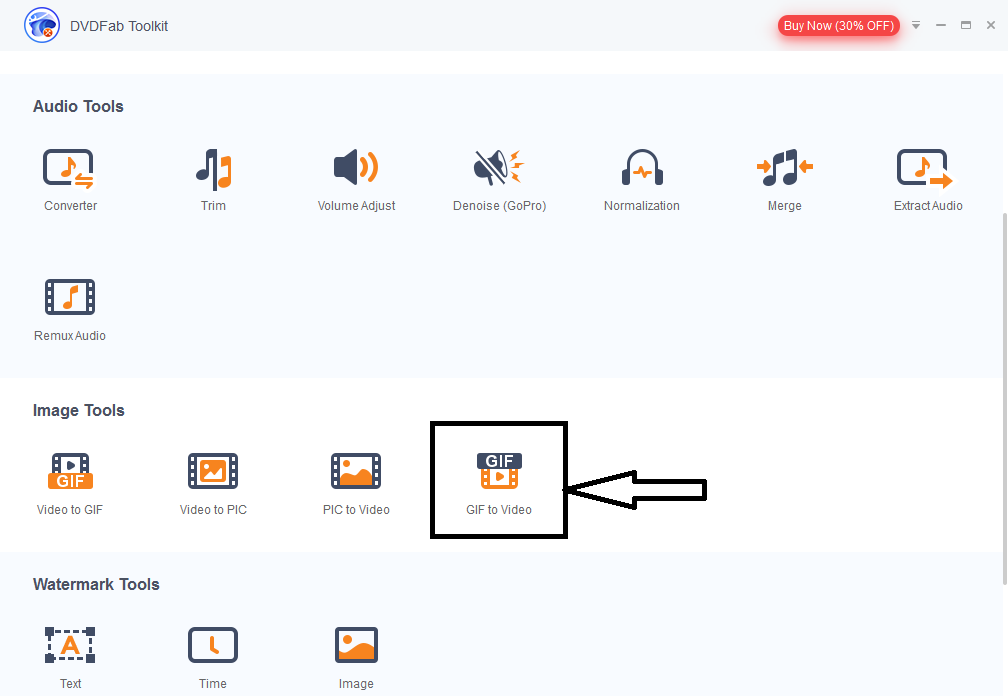This screenshot has width=1008, height=696.
Task: Open the Text watermark tool
Action: point(70,657)
